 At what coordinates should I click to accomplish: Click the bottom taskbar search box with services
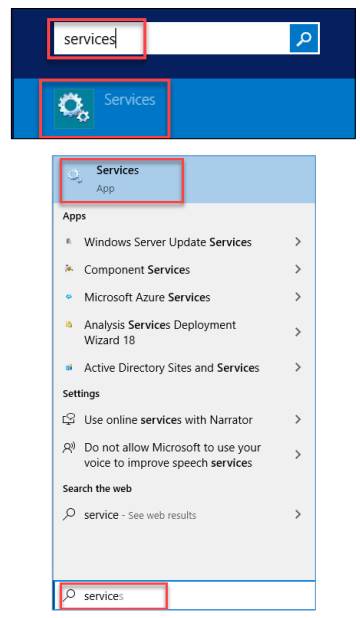click(x=184, y=596)
